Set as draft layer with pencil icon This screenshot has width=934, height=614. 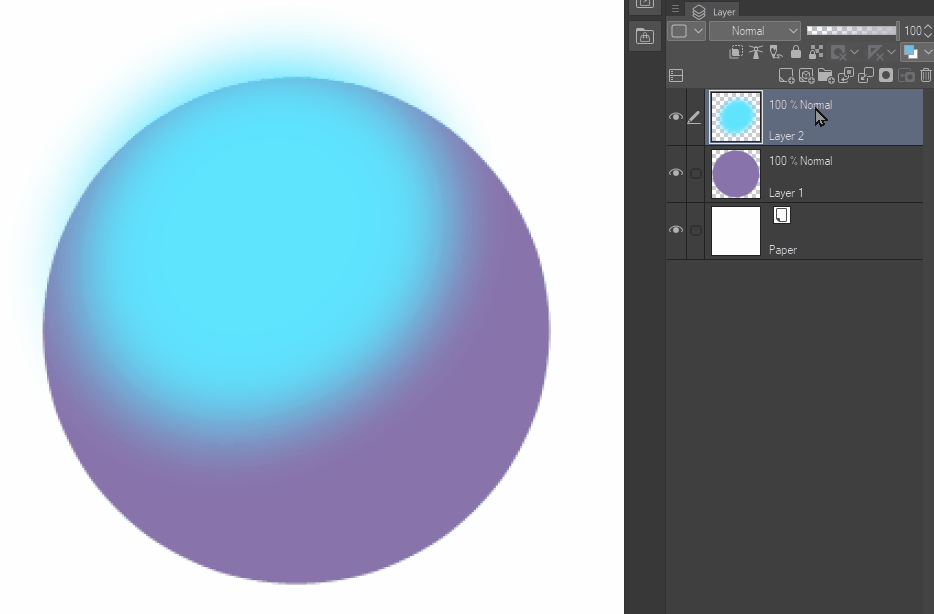[x=776, y=52]
